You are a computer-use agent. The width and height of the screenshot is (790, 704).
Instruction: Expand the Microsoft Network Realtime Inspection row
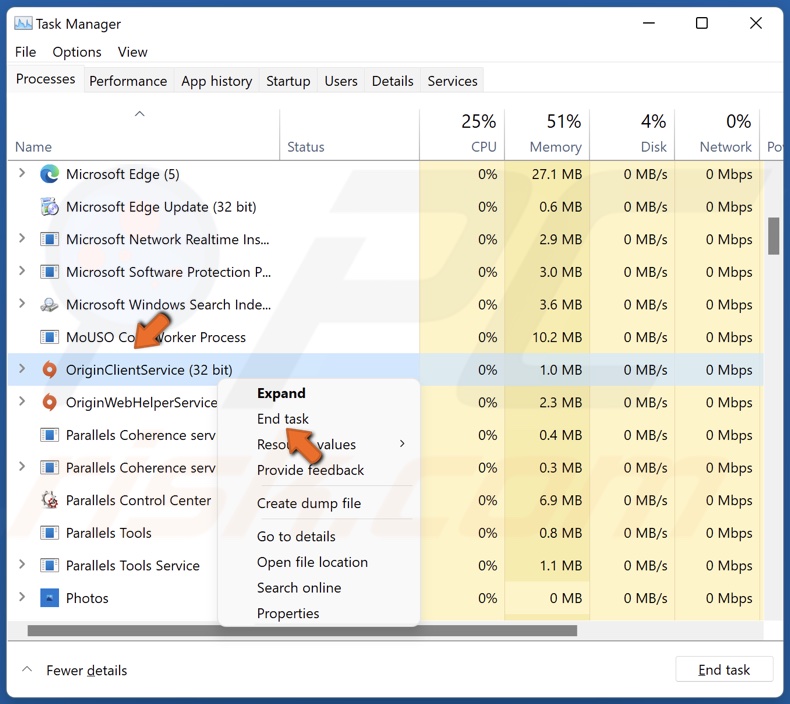point(22,238)
